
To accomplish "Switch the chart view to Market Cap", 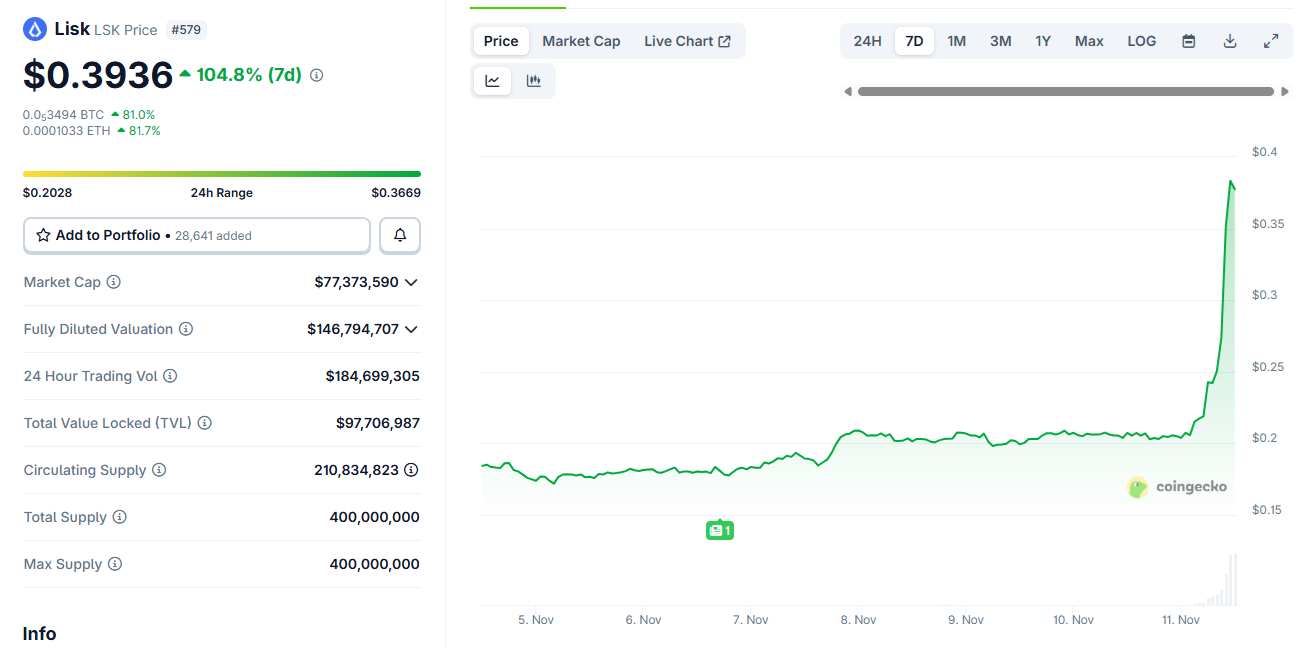I will 581,40.
